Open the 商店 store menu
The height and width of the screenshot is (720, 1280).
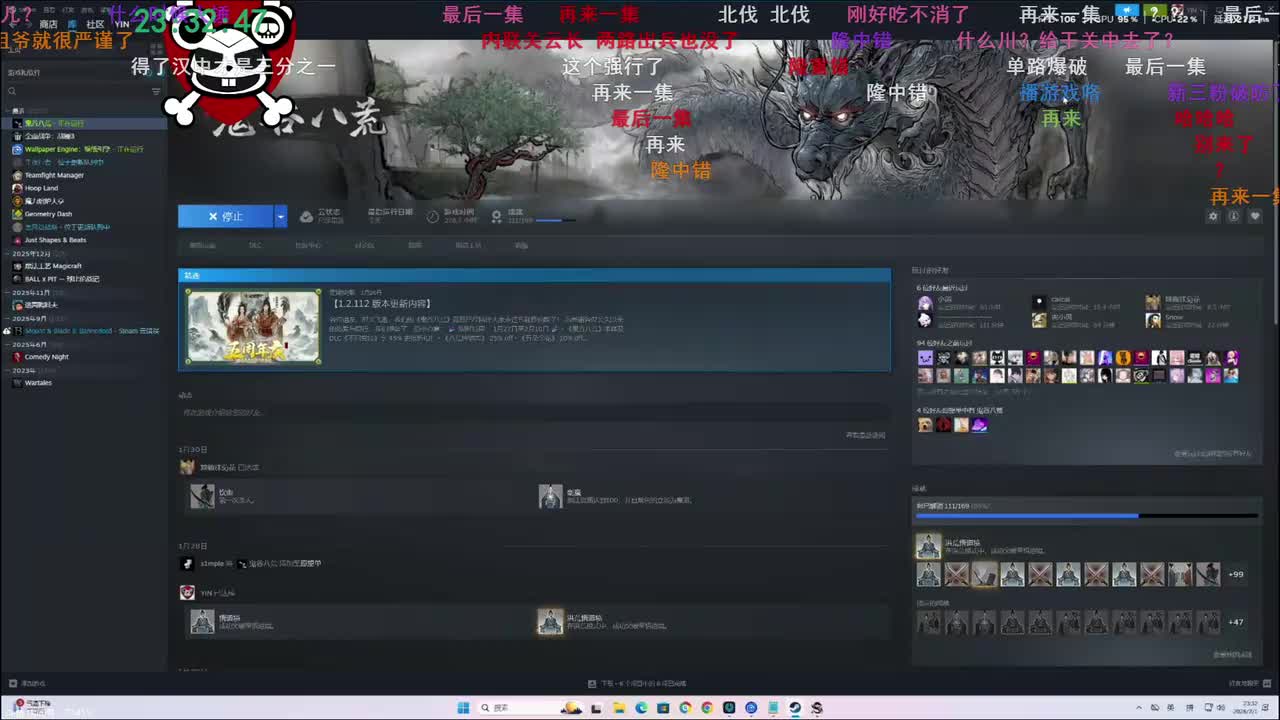pyautogui.click(x=48, y=24)
